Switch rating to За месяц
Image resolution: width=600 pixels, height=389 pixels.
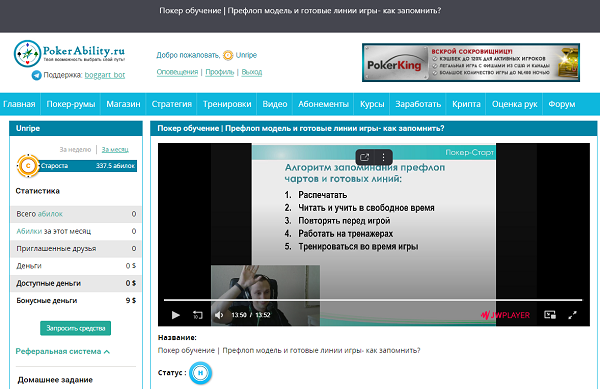click(x=115, y=150)
